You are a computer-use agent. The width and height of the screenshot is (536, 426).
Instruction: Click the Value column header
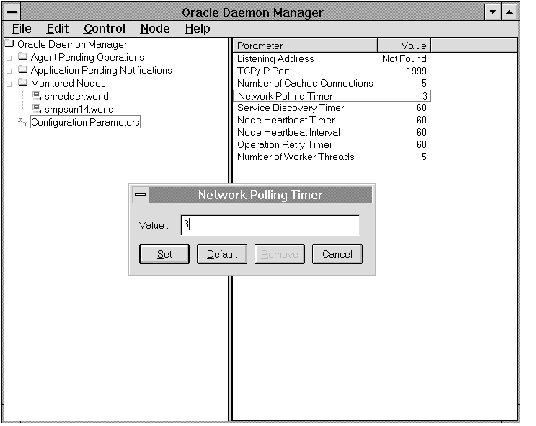click(404, 45)
